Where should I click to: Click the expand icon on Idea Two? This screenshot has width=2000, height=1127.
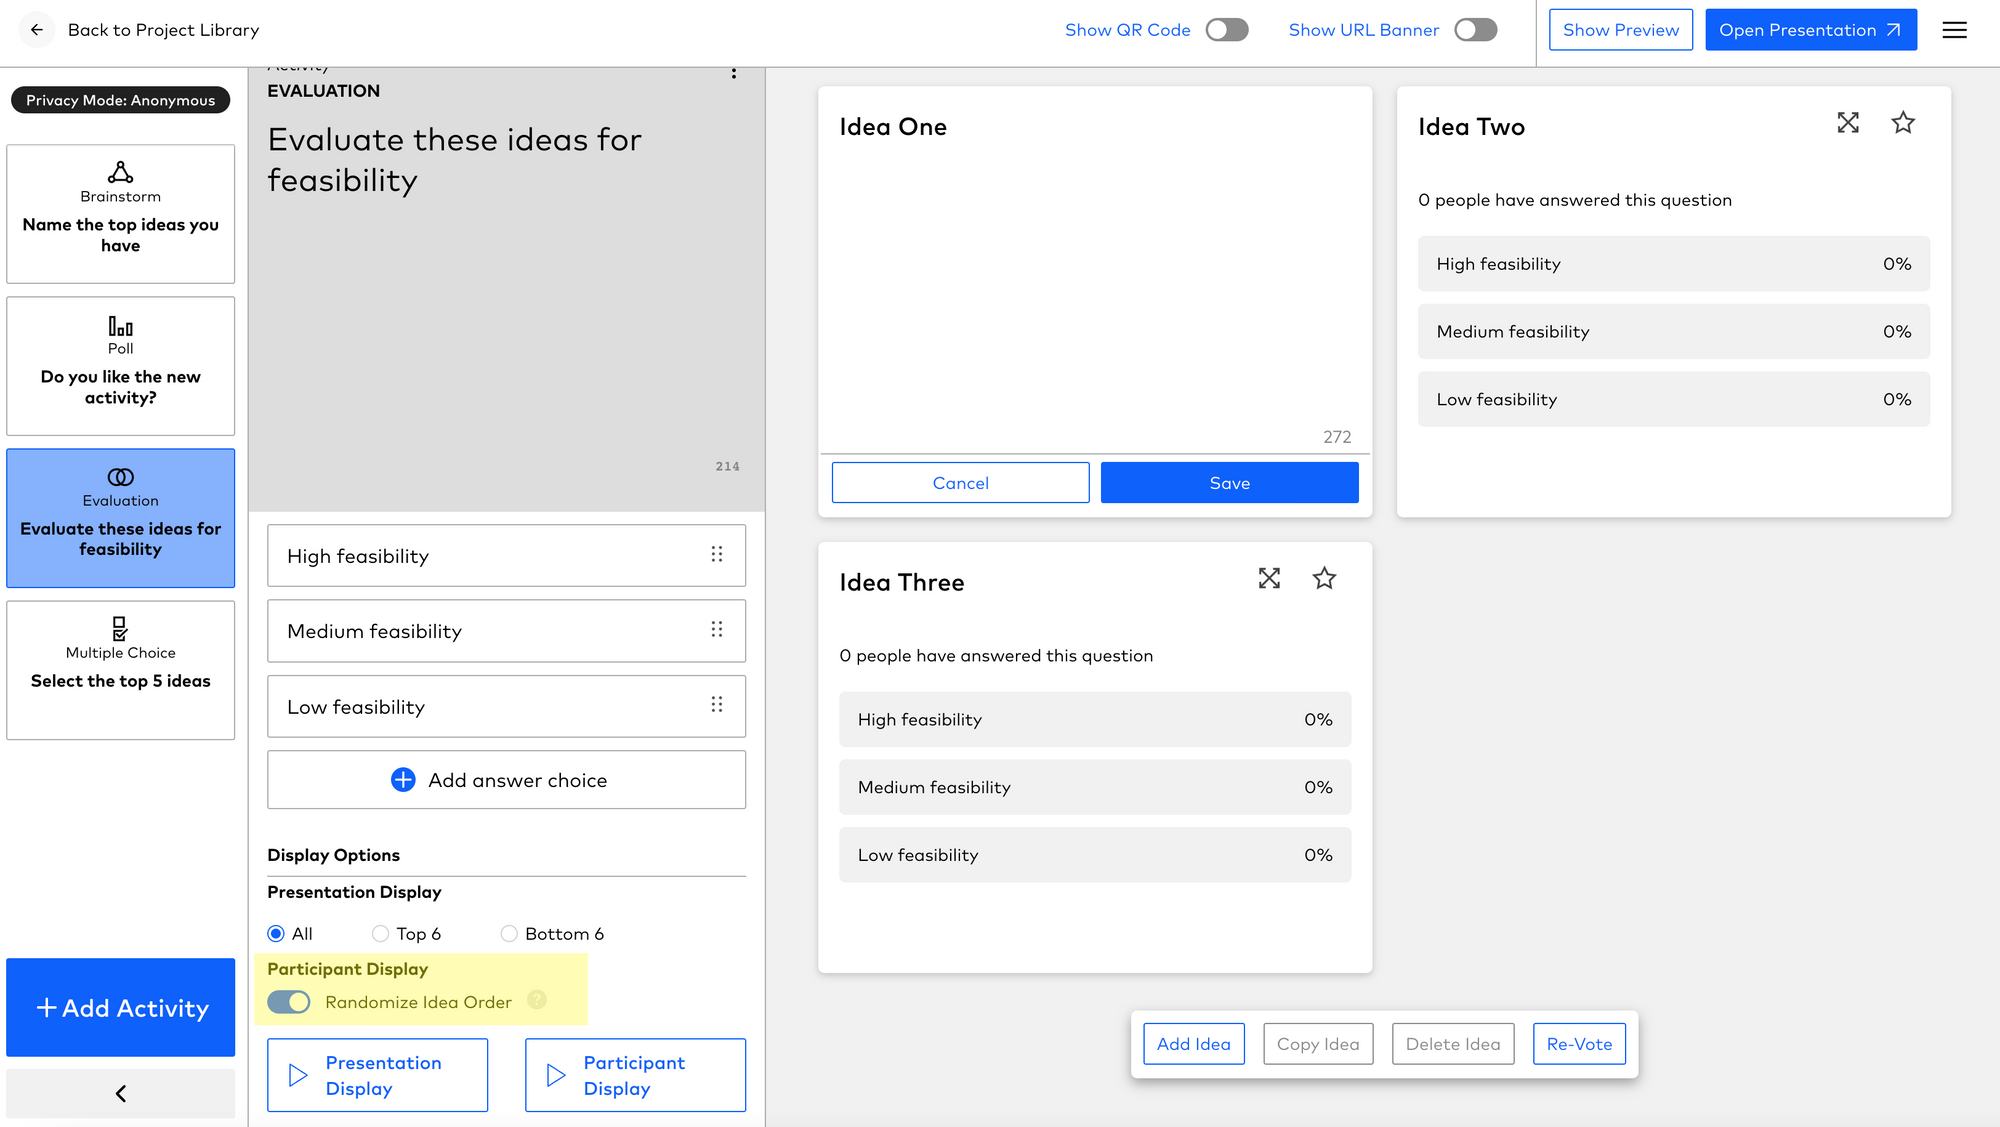click(x=1849, y=122)
